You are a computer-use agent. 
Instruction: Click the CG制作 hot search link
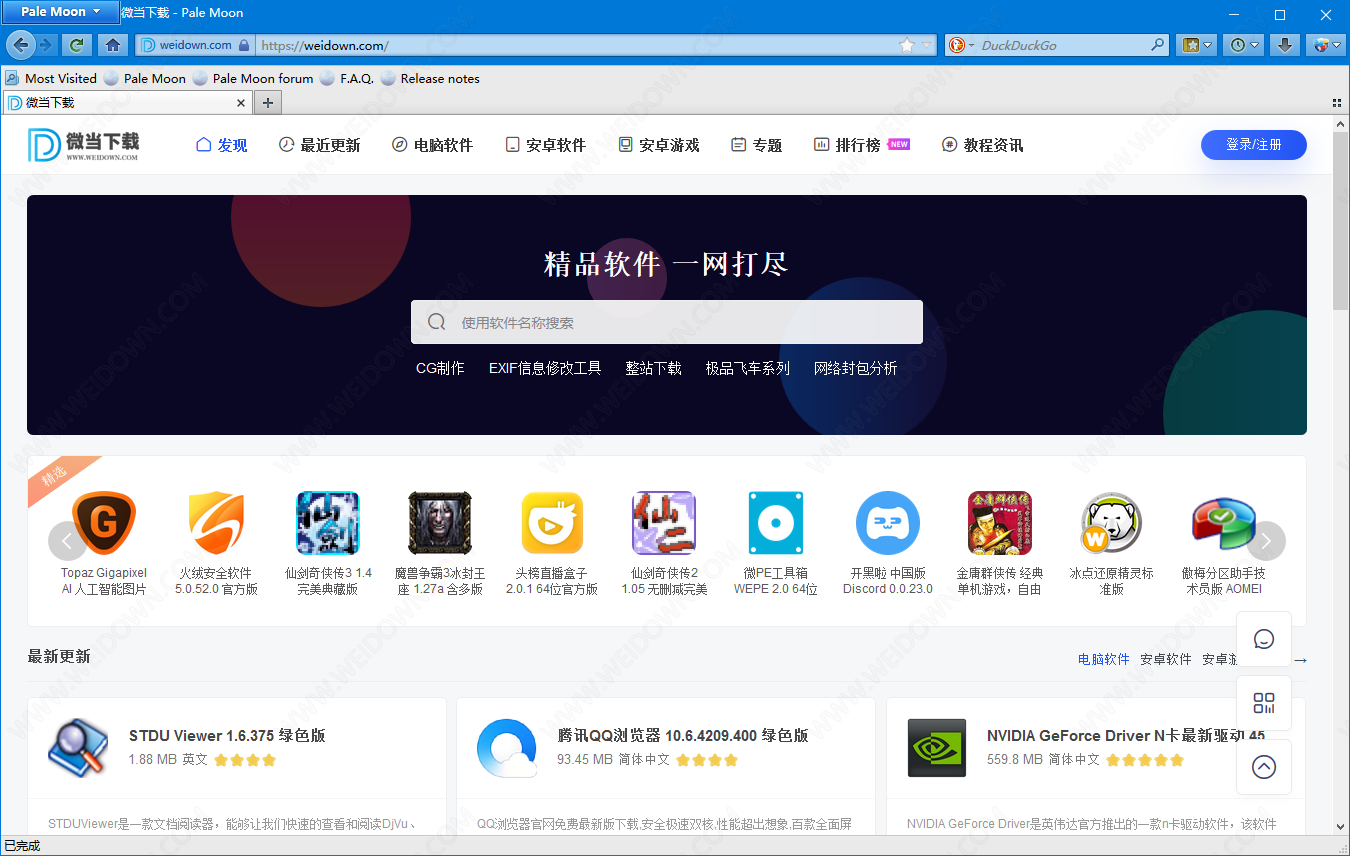[x=440, y=368]
